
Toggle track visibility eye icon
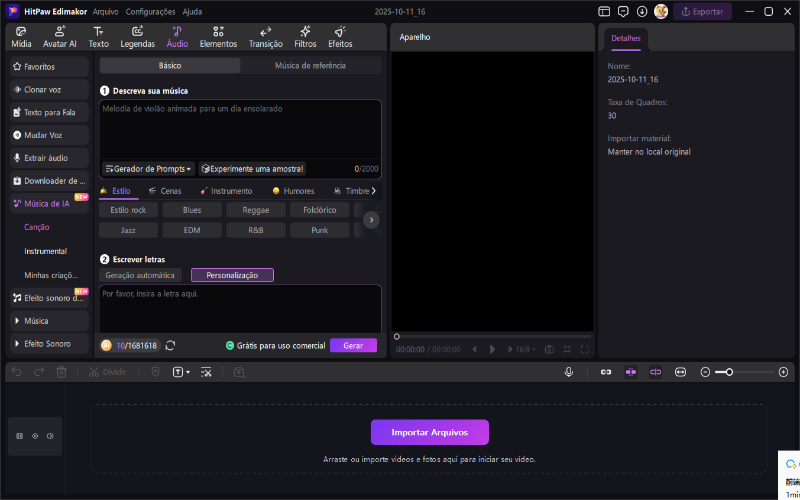pos(35,436)
